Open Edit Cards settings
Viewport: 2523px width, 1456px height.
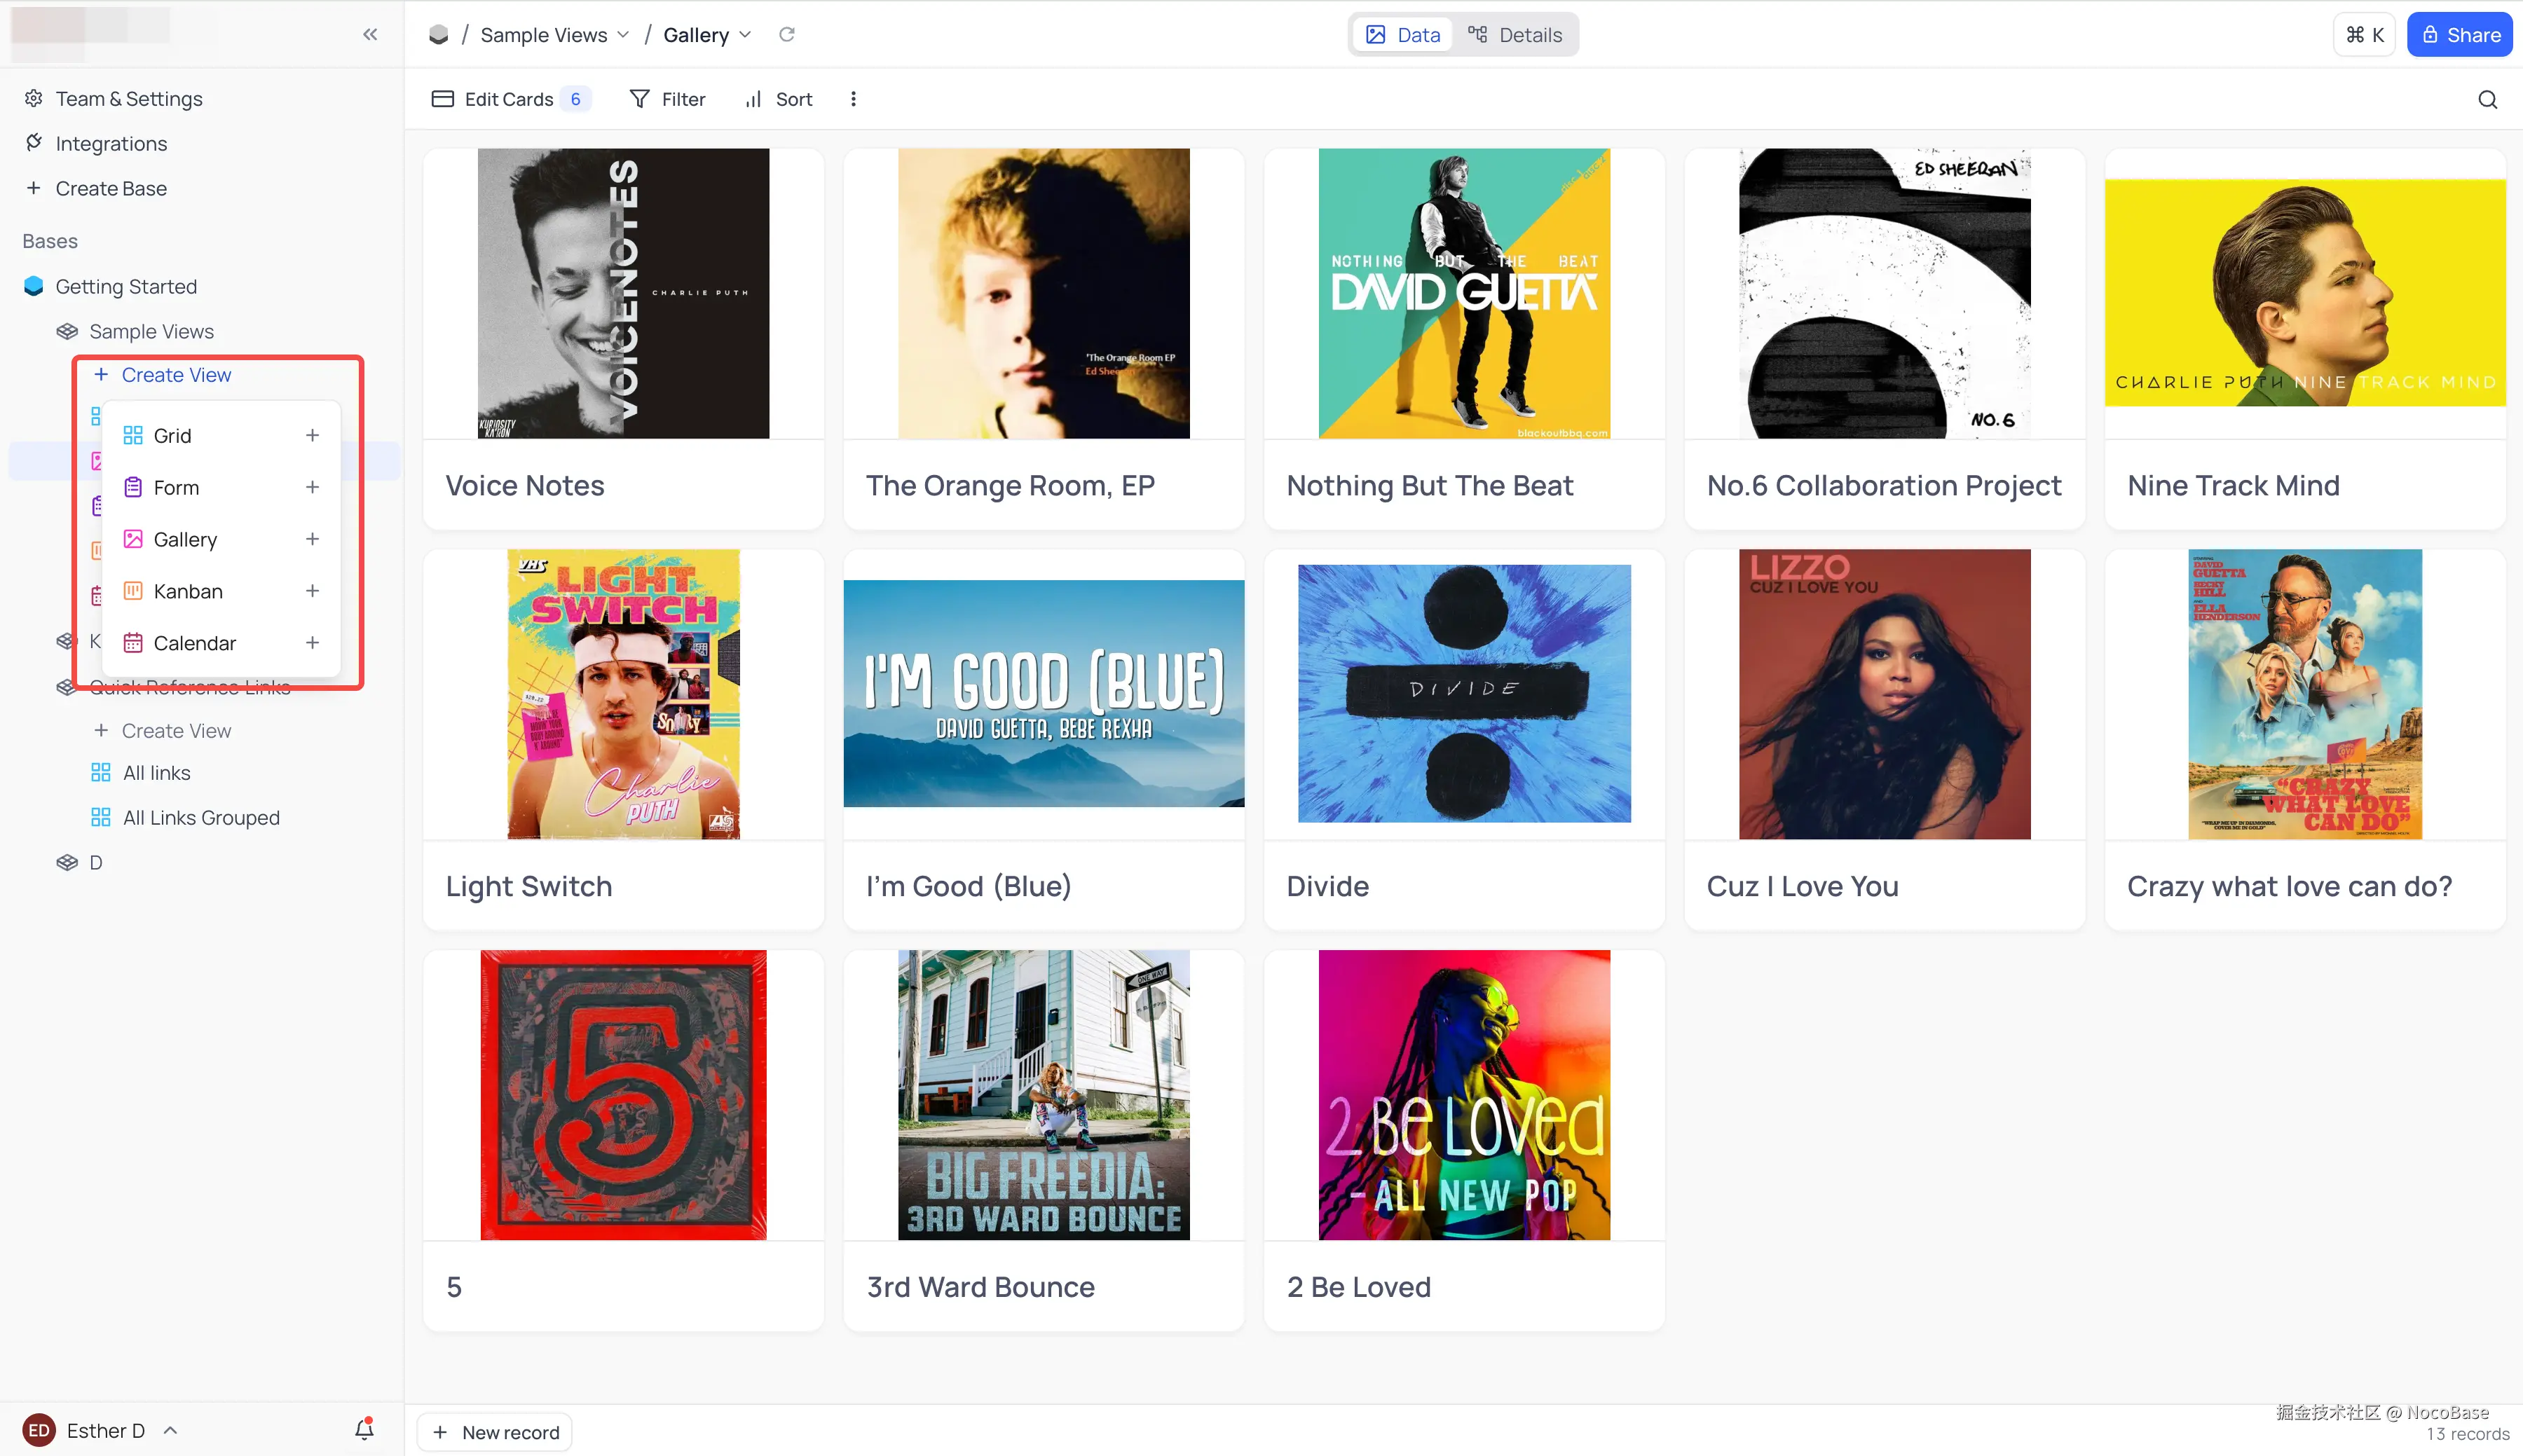tap(509, 99)
